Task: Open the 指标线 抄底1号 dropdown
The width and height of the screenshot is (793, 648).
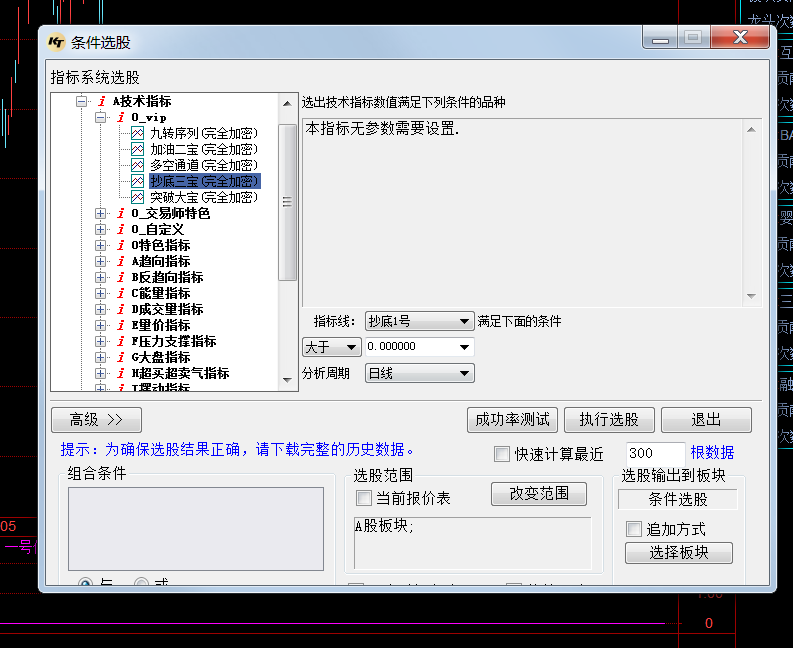Action: pos(419,321)
